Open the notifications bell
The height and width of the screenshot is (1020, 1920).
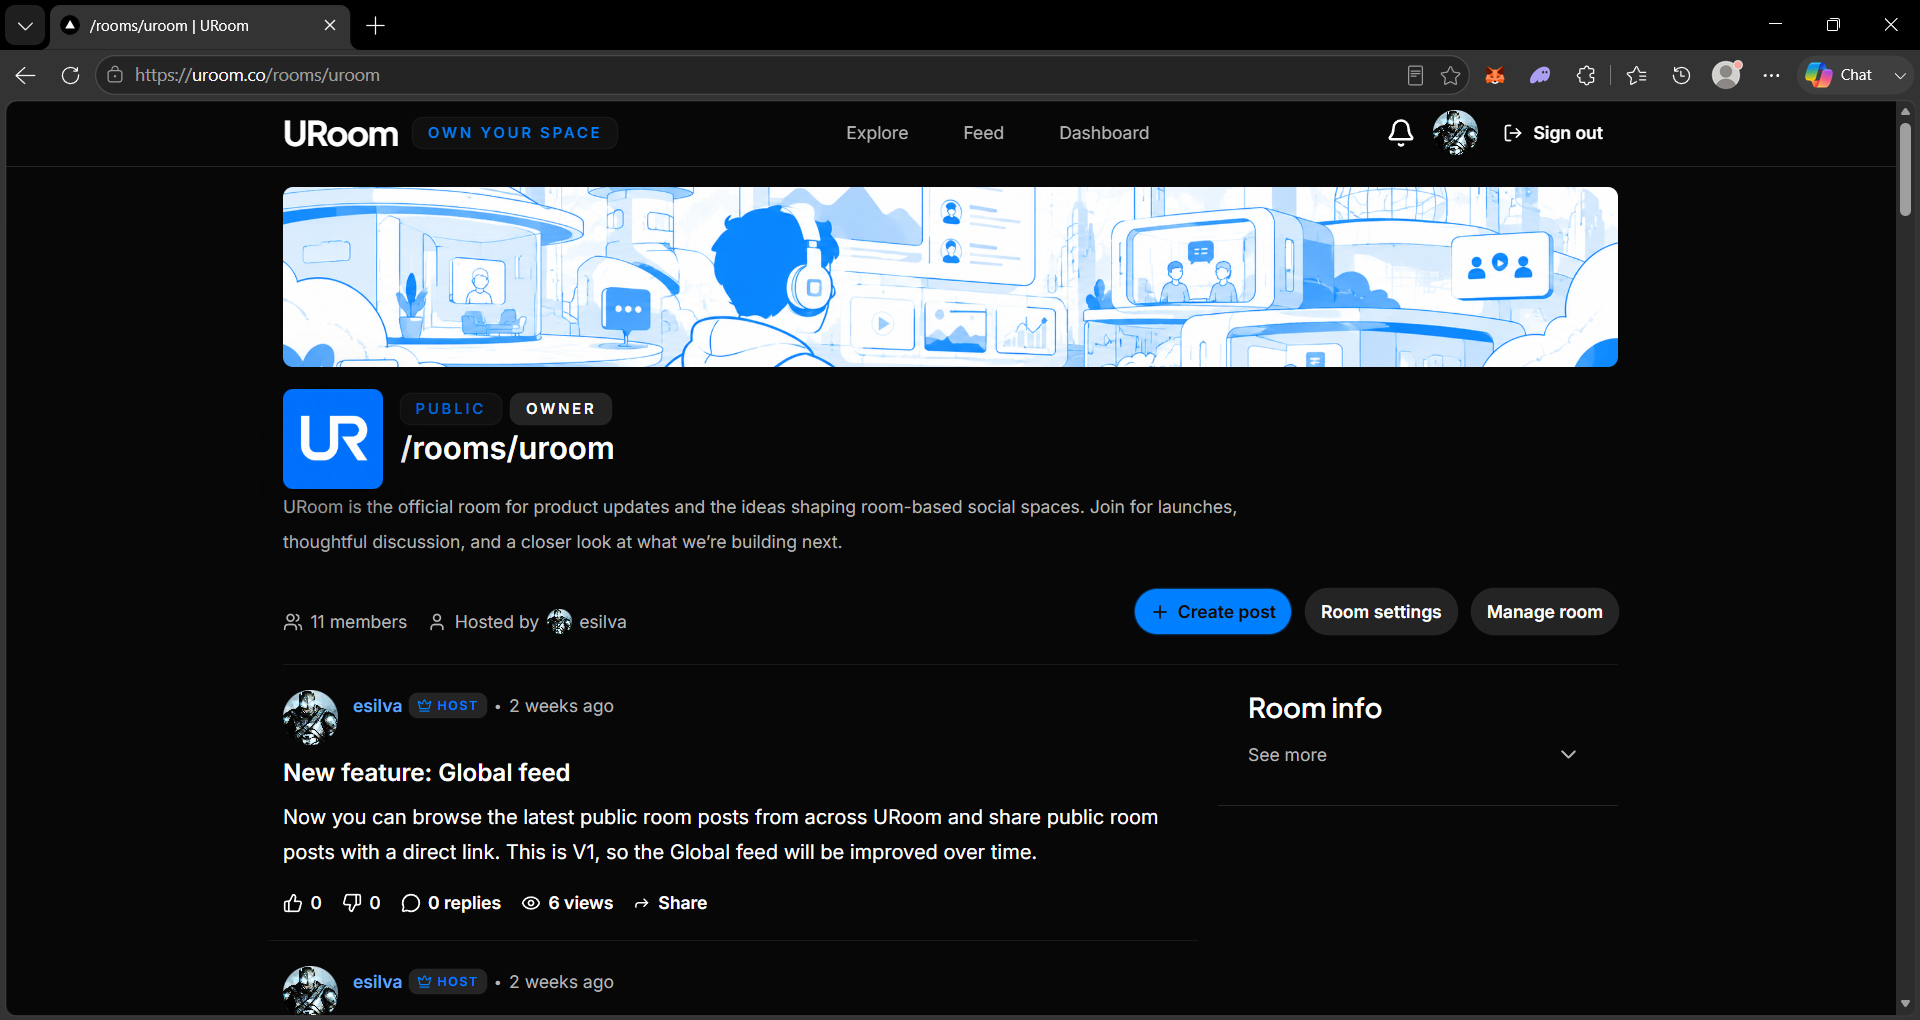[1400, 133]
